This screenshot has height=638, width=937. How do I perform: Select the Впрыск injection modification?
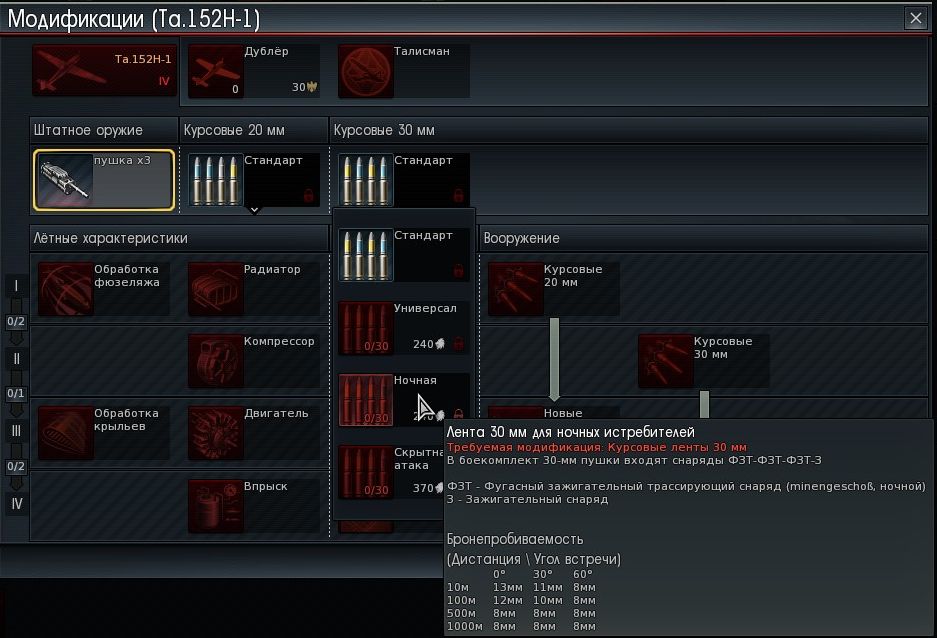pyautogui.click(x=215, y=506)
